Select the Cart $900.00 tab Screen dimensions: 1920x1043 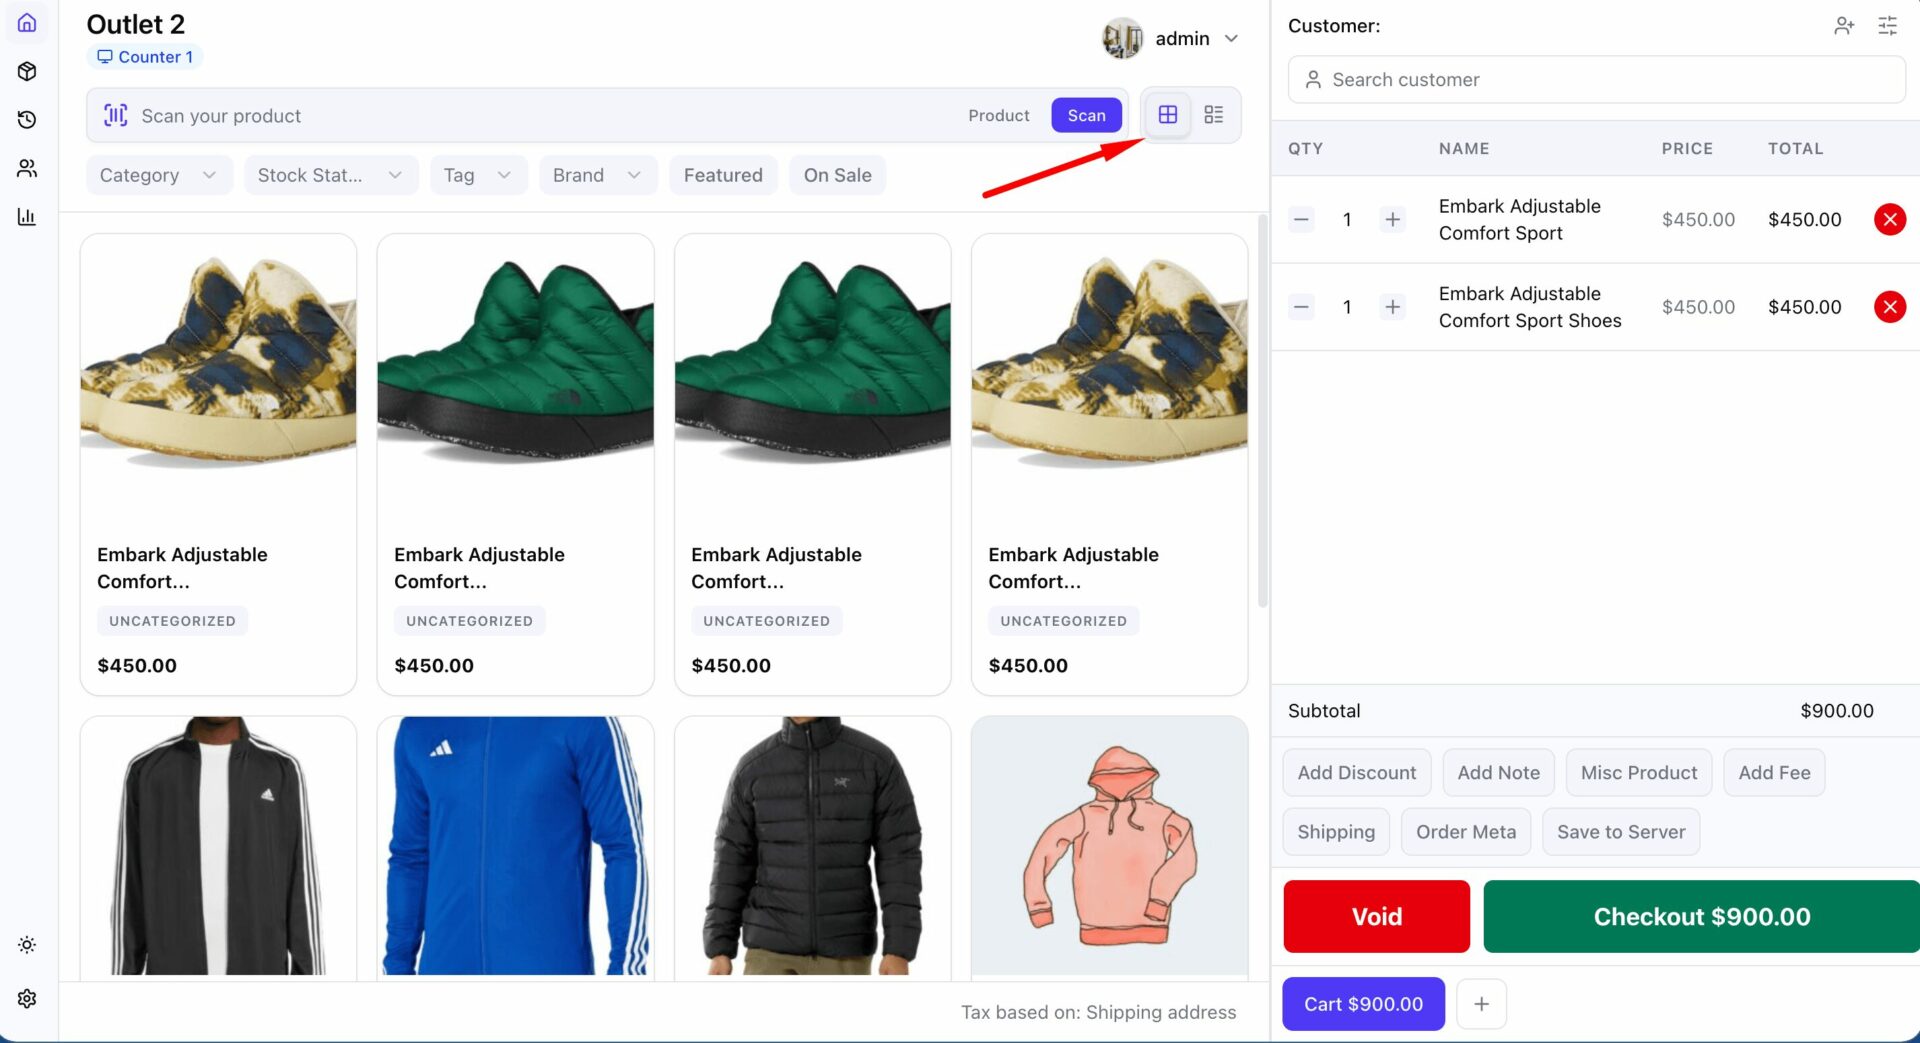[x=1363, y=1004]
